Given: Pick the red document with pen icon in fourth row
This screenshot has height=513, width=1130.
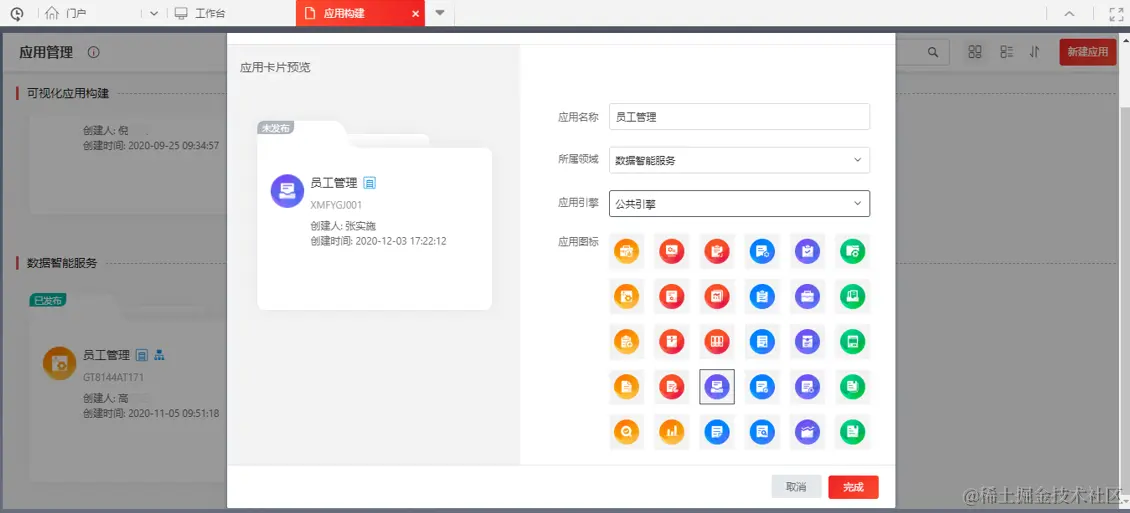Looking at the screenshot, I should click(x=672, y=387).
